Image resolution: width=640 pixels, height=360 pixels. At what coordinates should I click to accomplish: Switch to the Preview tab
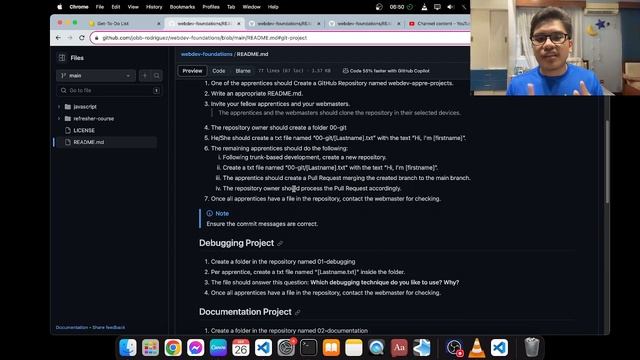coord(192,71)
